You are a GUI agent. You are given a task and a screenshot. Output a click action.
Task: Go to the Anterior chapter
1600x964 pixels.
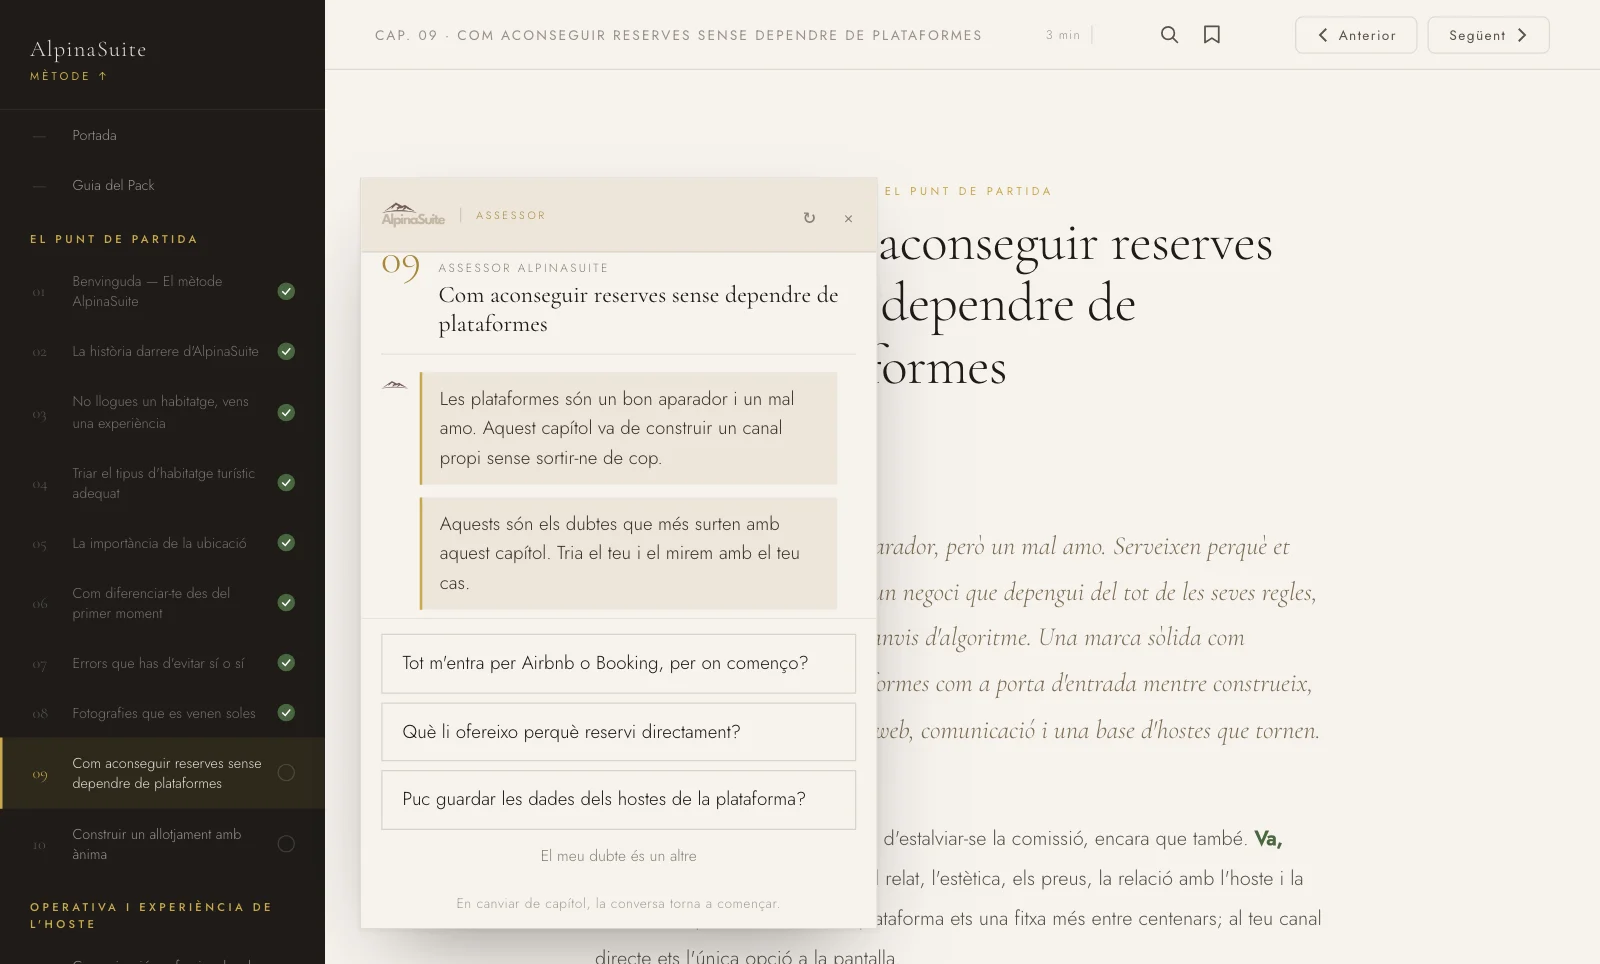click(1356, 35)
